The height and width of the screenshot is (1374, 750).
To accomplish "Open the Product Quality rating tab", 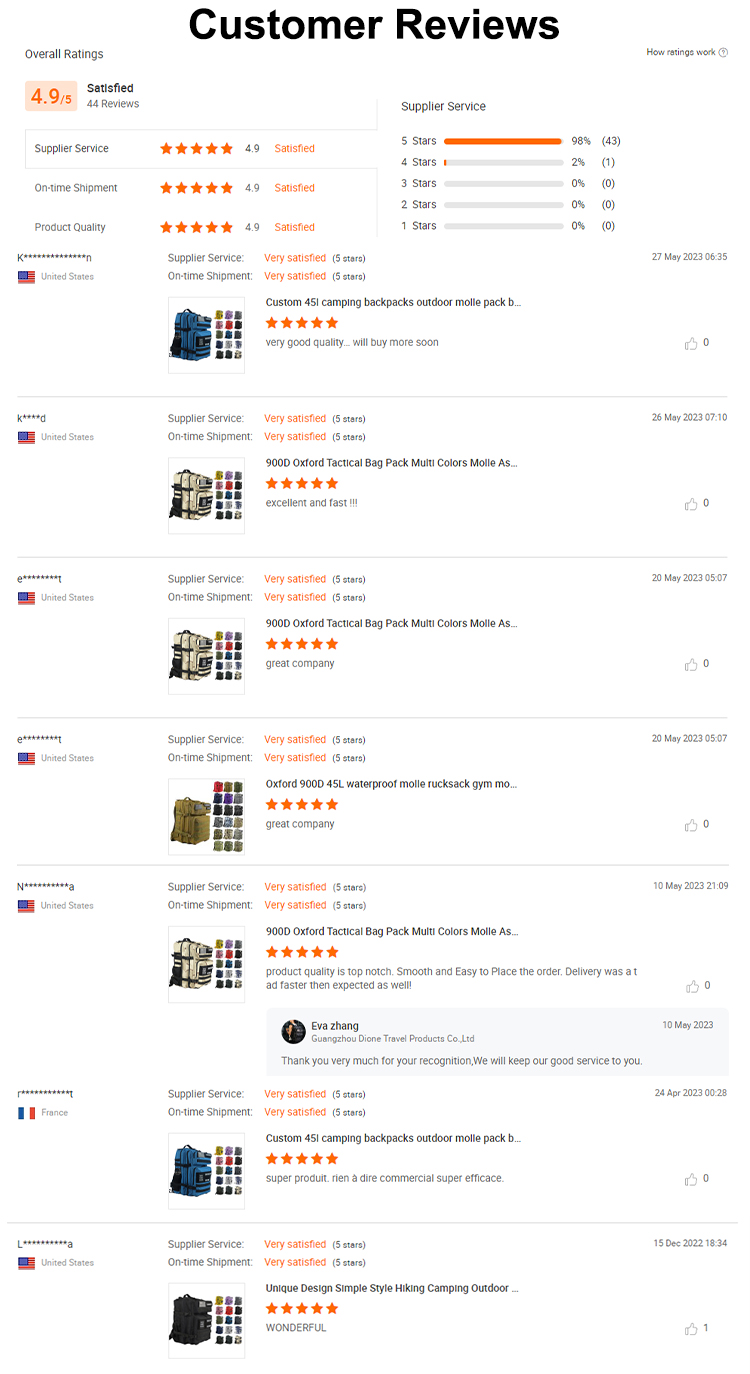I will tap(70, 227).
